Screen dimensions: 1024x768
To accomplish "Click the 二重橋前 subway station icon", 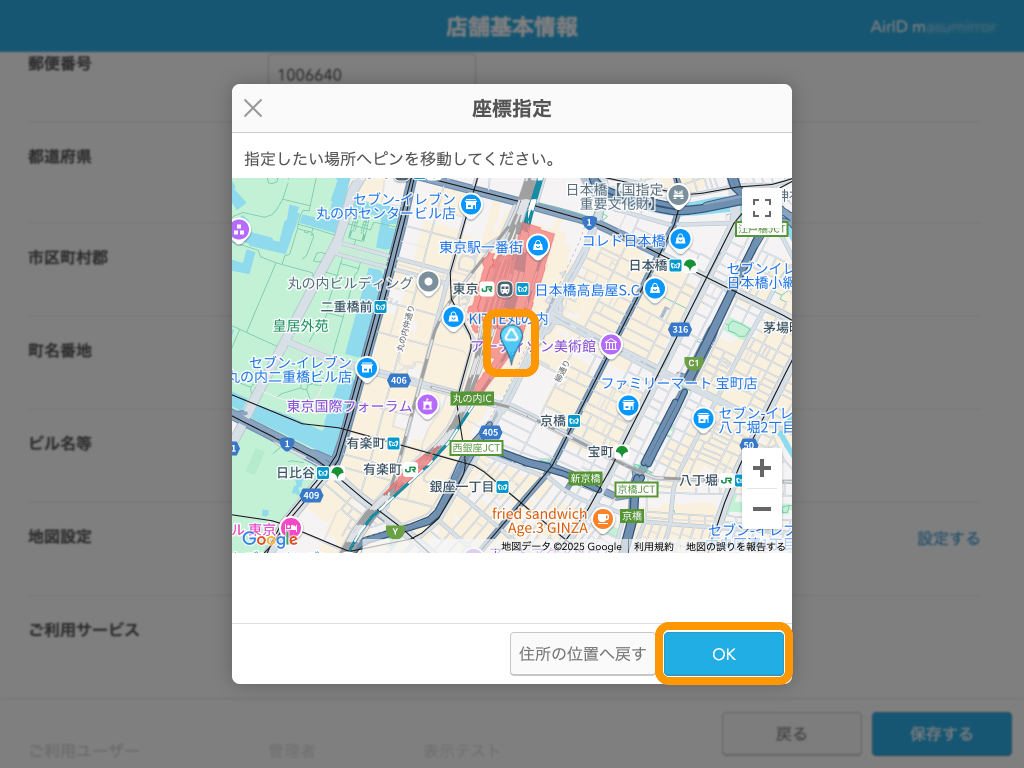I will click(380, 306).
